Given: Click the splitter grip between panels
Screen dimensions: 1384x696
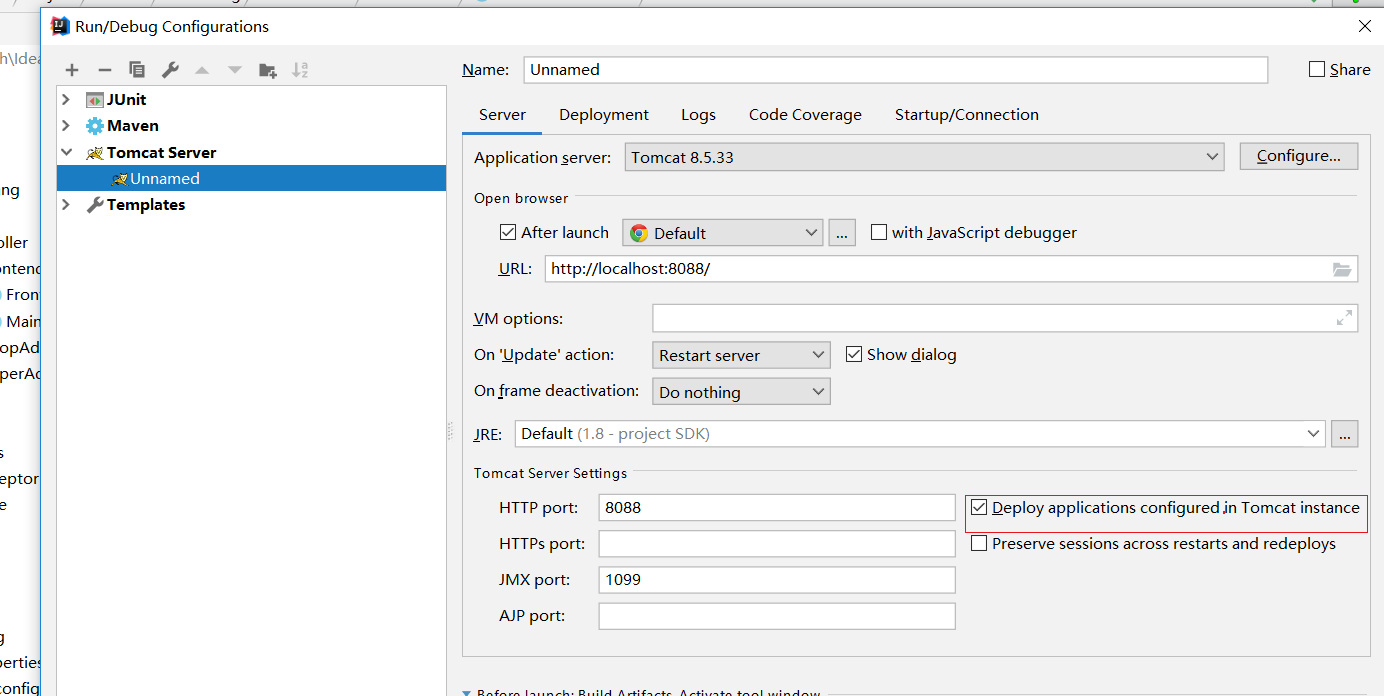Looking at the screenshot, I should [x=450, y=432].
